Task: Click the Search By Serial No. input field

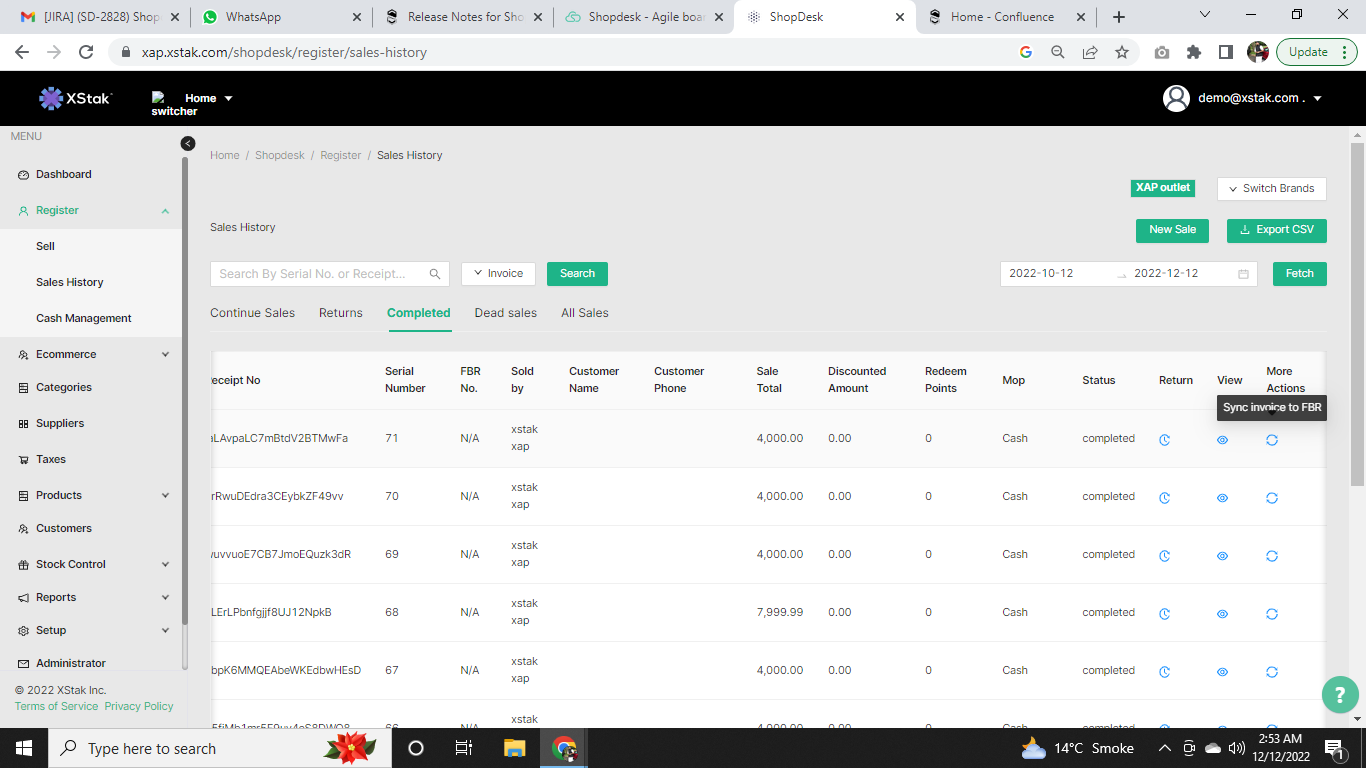Action: [320, 274]
